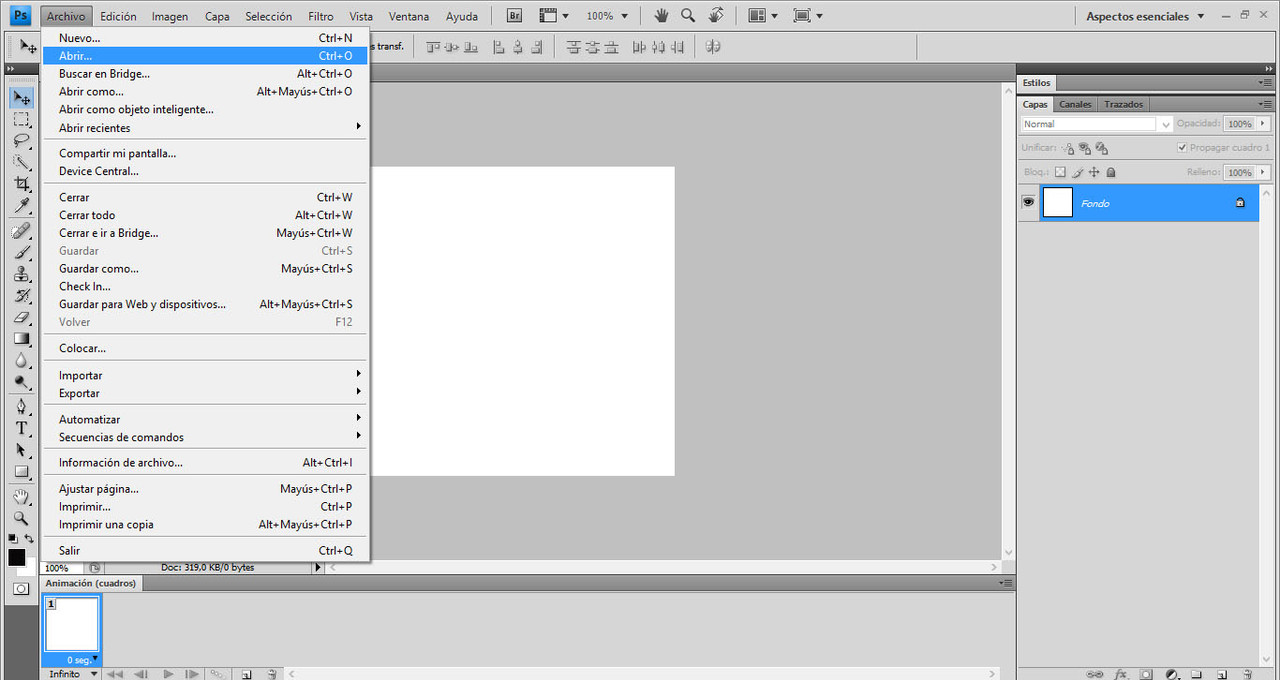Select the Hand tool in toolbox
The height and width of the screenshot is (680, 1280).
coord(21,496)
